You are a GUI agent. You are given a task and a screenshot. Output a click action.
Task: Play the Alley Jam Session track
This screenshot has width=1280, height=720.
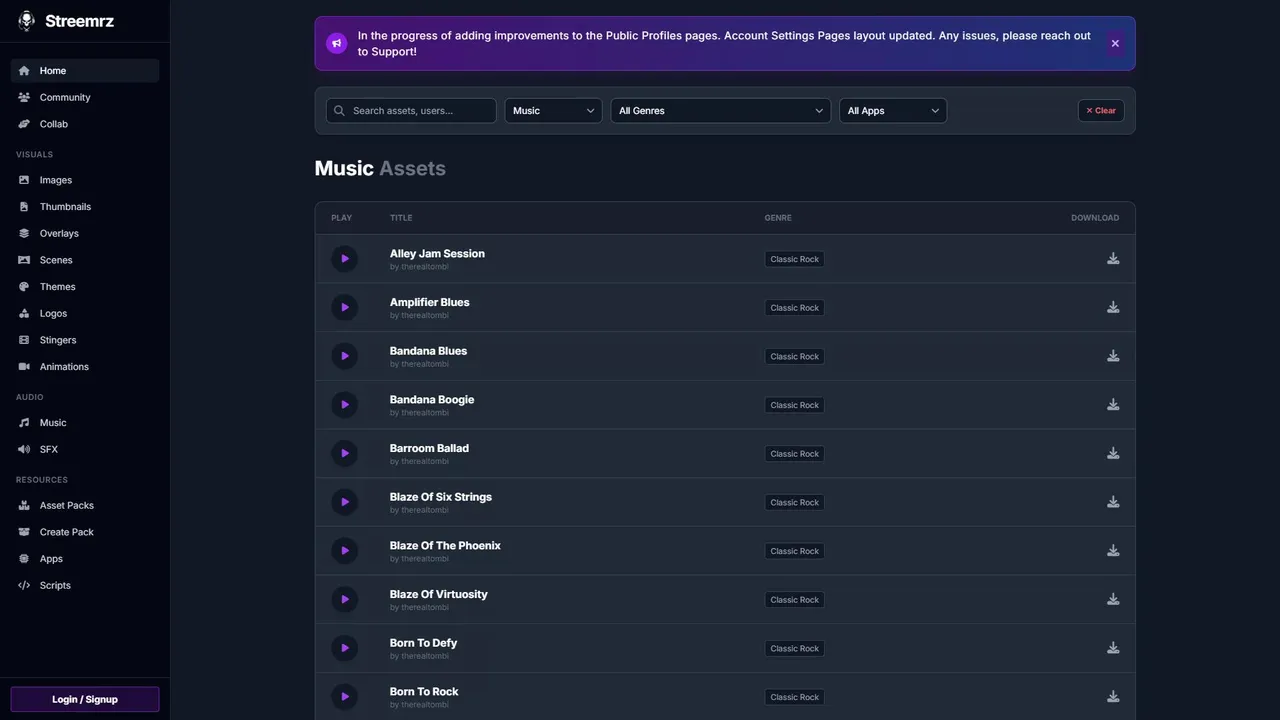[344, 259]
